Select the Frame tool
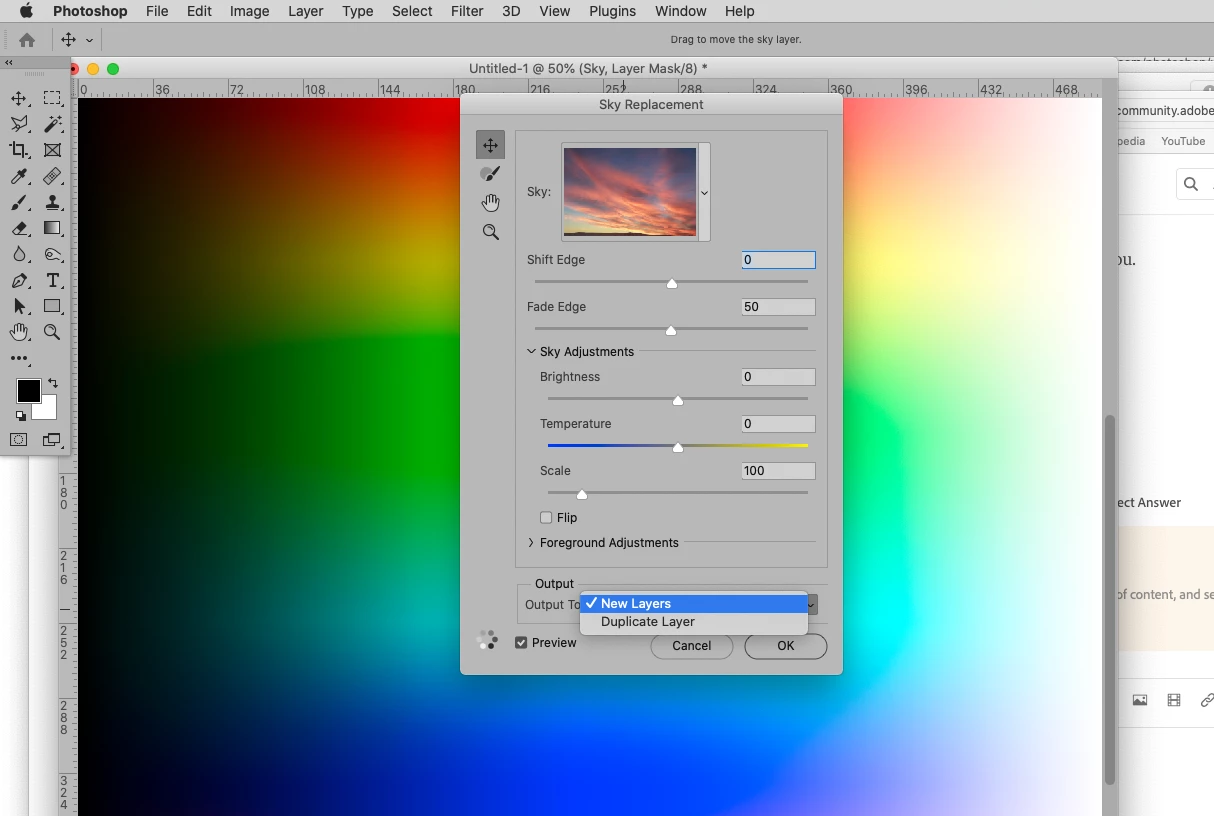 click(52, 150)
